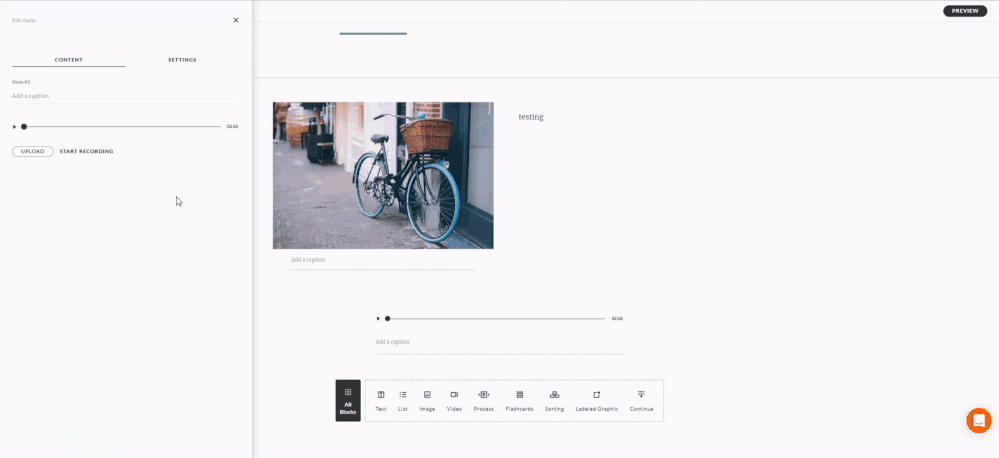Add a Flashcards block
The image size is (999, 458).
click(519, 401)
